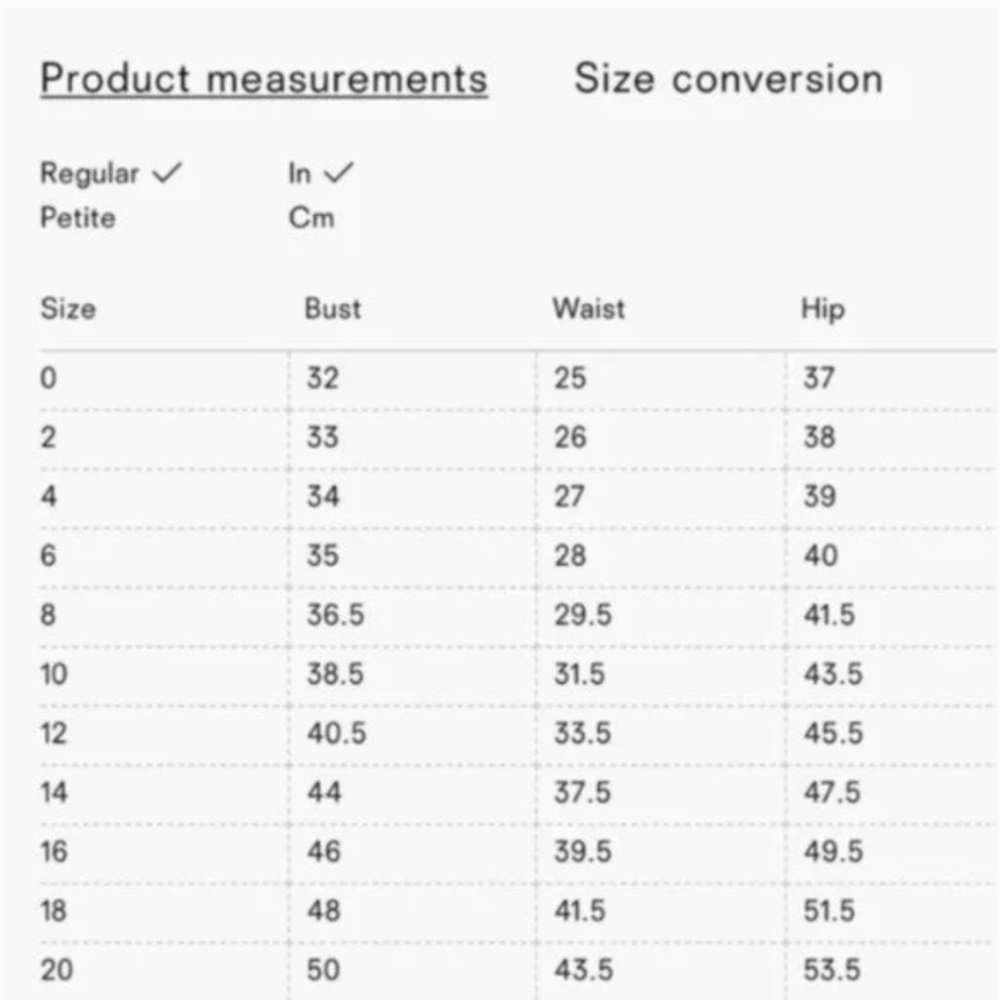
Task: Click the hip value 53.5
Action: 832,969
